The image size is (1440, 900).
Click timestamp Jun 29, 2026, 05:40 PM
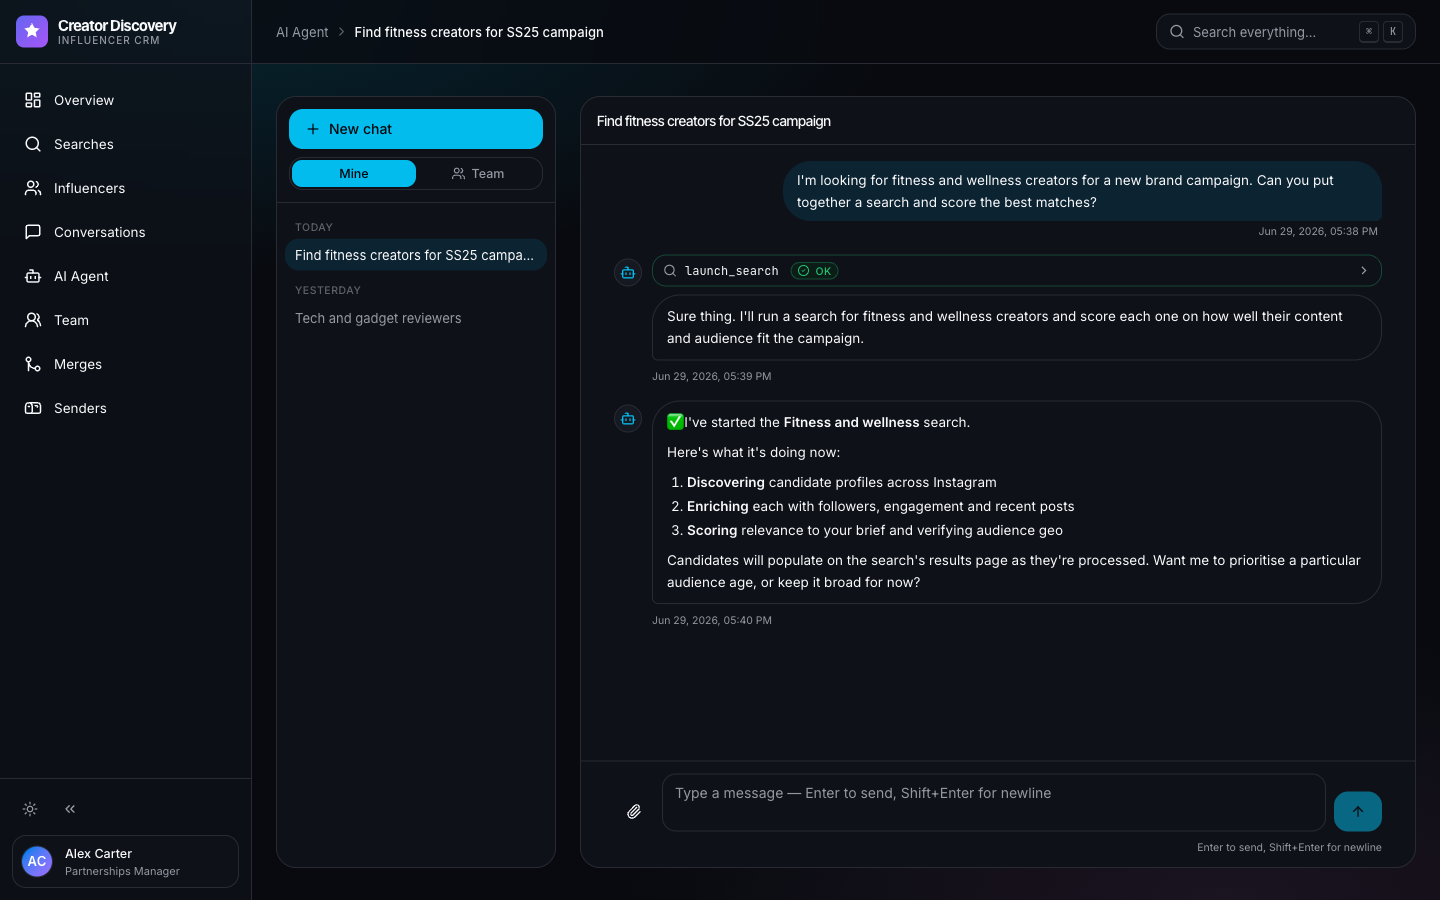tap(712, 620)
